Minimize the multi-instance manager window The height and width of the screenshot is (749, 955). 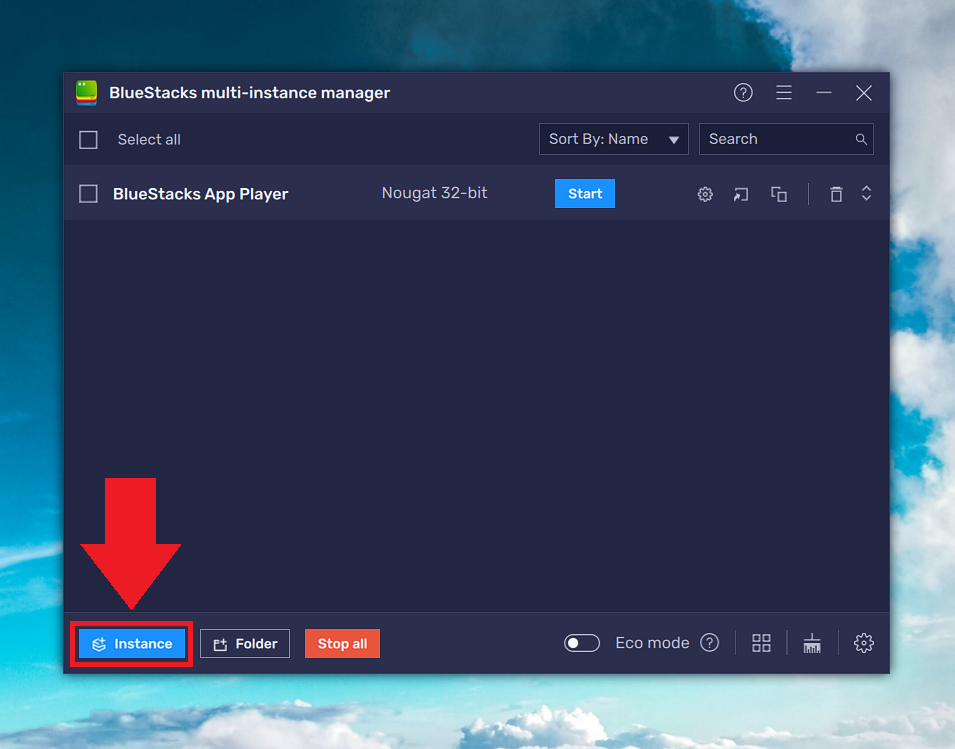coord(824,93)
